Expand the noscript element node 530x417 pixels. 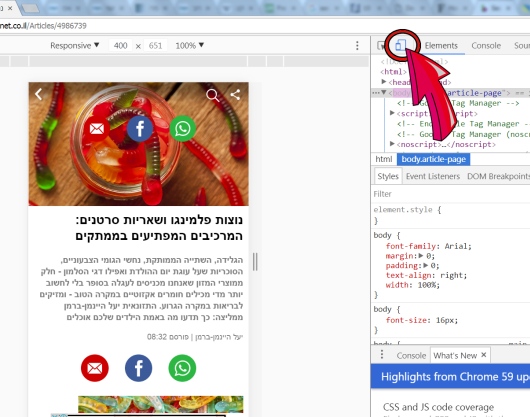tap(392, 144)
